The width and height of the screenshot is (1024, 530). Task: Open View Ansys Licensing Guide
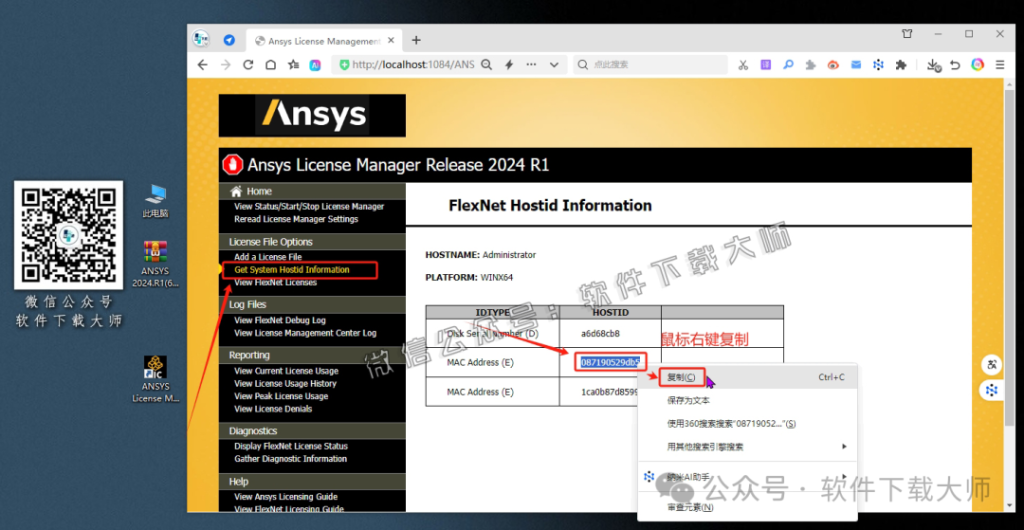pyautogui.click(x=286, y=497)
